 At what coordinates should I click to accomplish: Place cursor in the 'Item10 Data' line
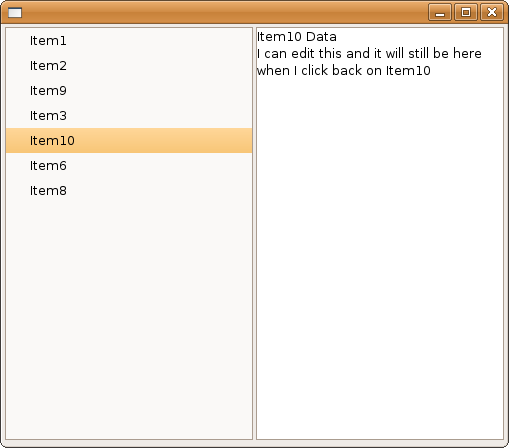[297, 37]
